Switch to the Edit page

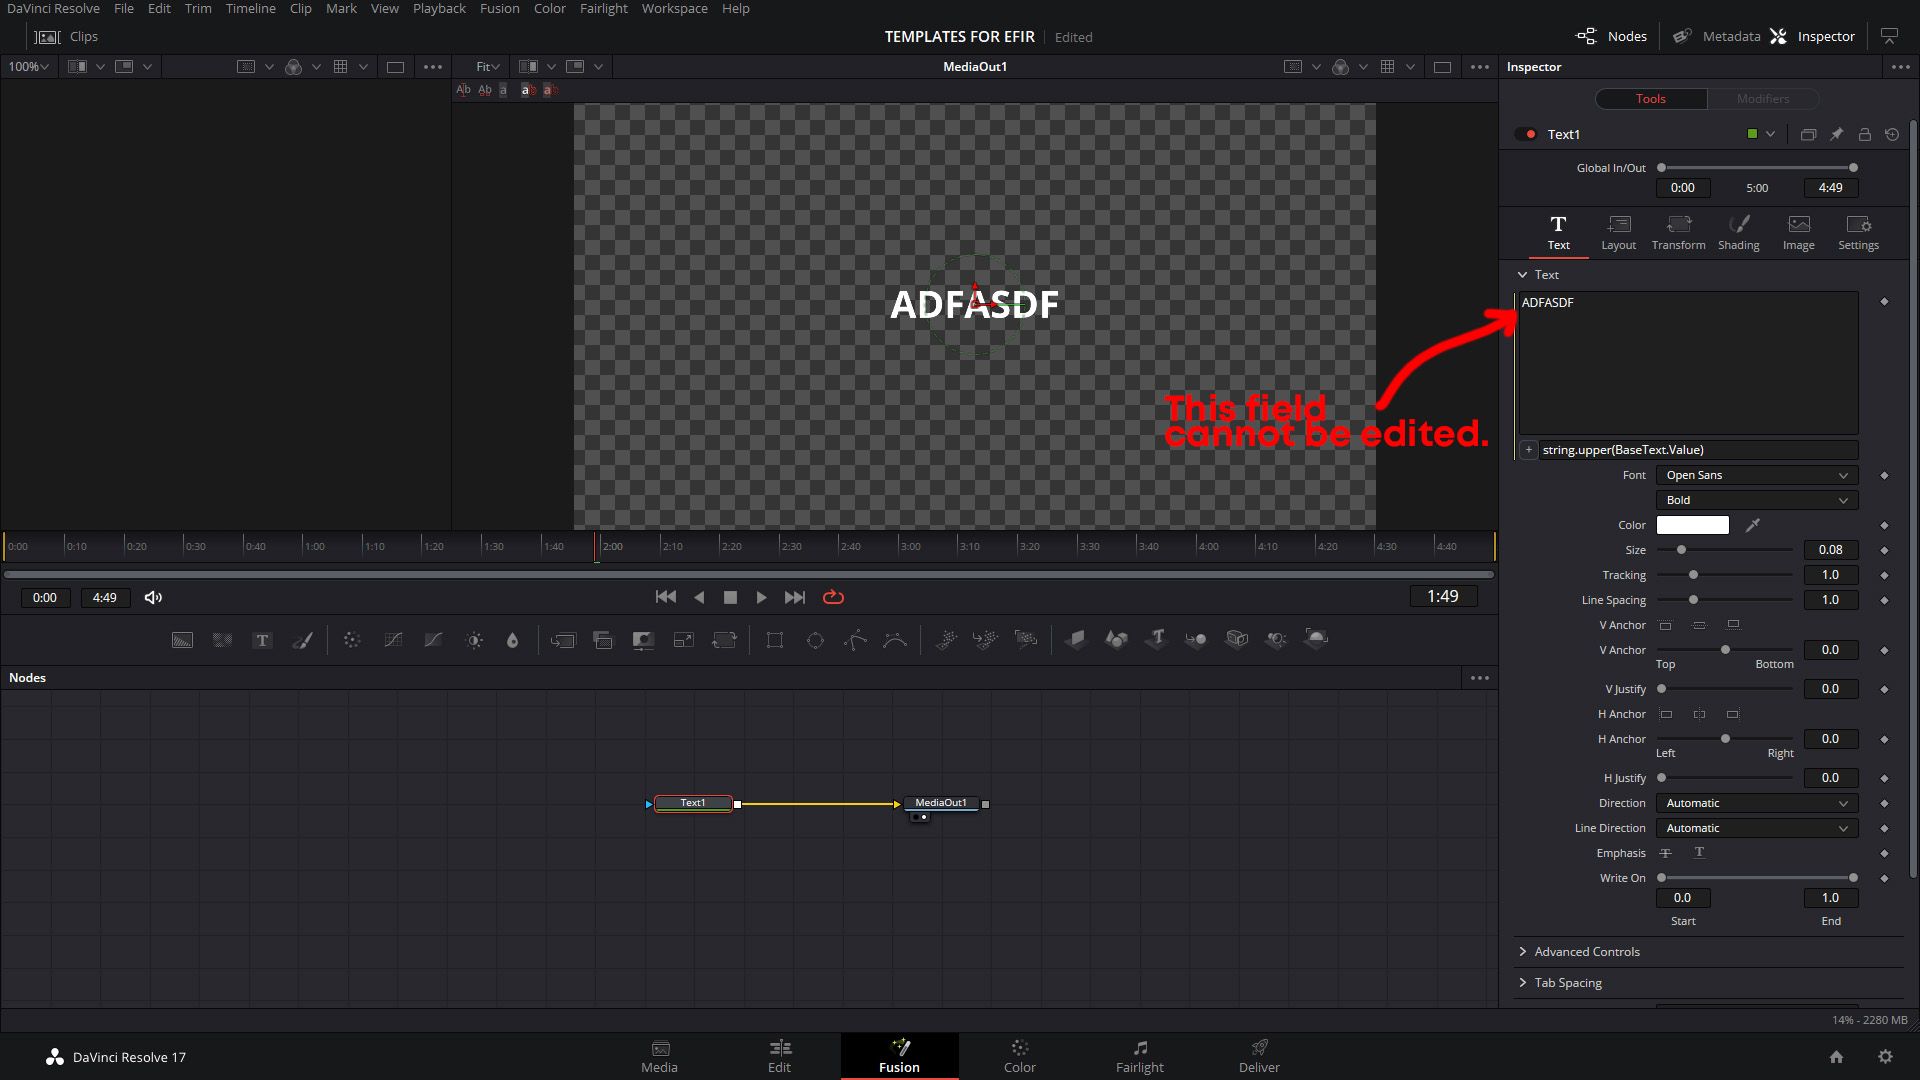780,1056
